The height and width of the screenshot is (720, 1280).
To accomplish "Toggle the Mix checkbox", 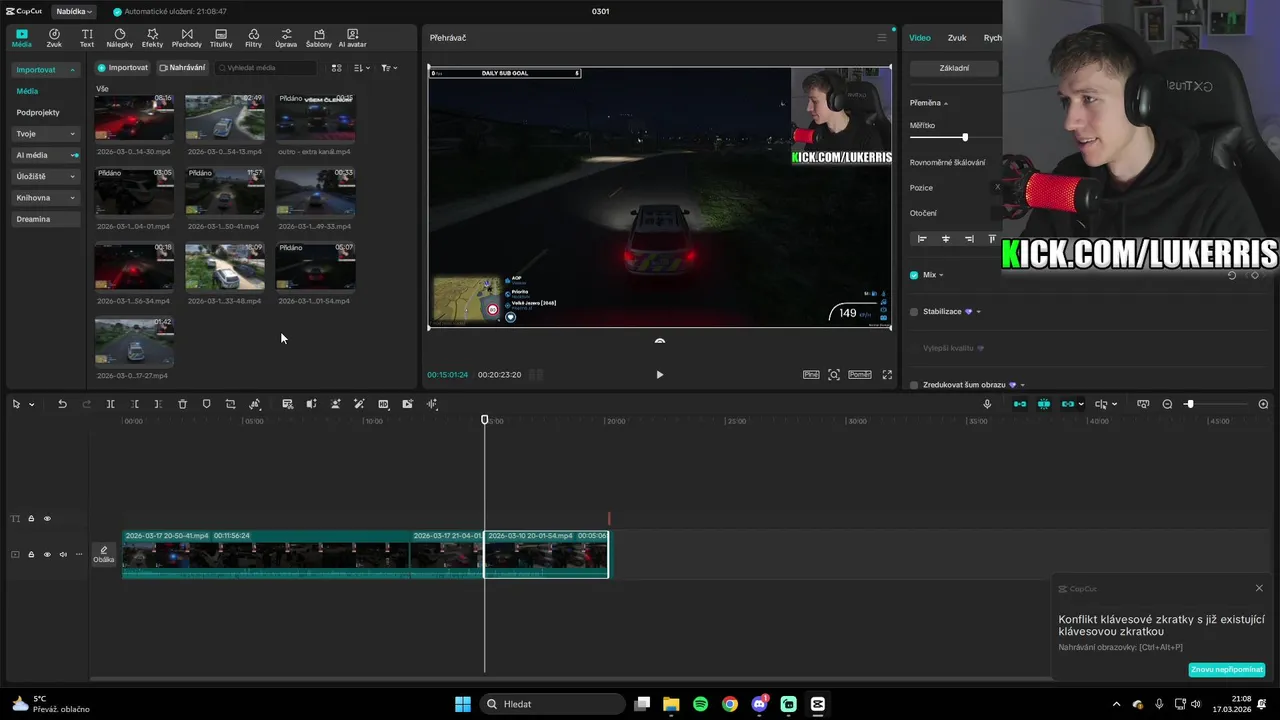I will [914, 275].
